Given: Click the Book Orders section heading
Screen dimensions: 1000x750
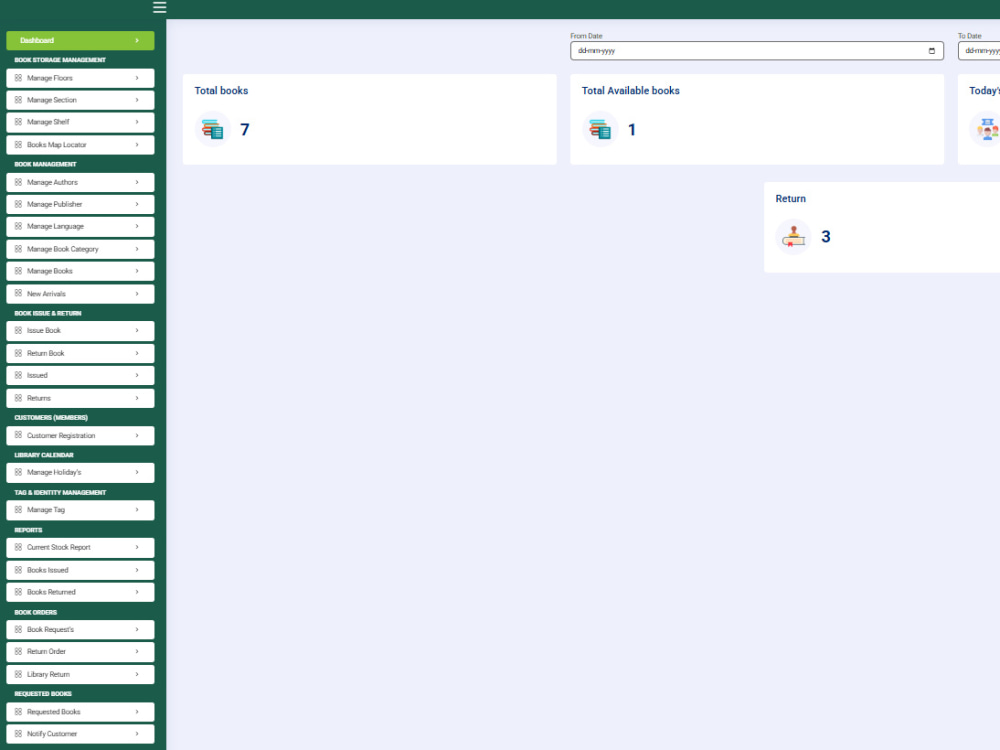Looking at the screenshot, I should coord(36,612).
